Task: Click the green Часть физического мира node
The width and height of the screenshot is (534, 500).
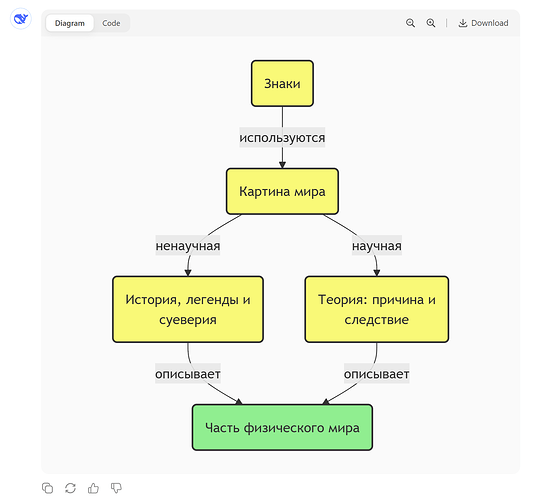Action: click(282, 427)
